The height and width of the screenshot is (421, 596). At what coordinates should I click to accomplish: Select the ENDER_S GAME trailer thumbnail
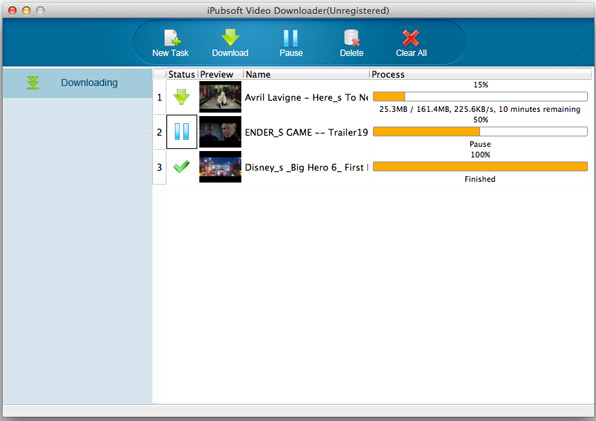click(220, 131)
